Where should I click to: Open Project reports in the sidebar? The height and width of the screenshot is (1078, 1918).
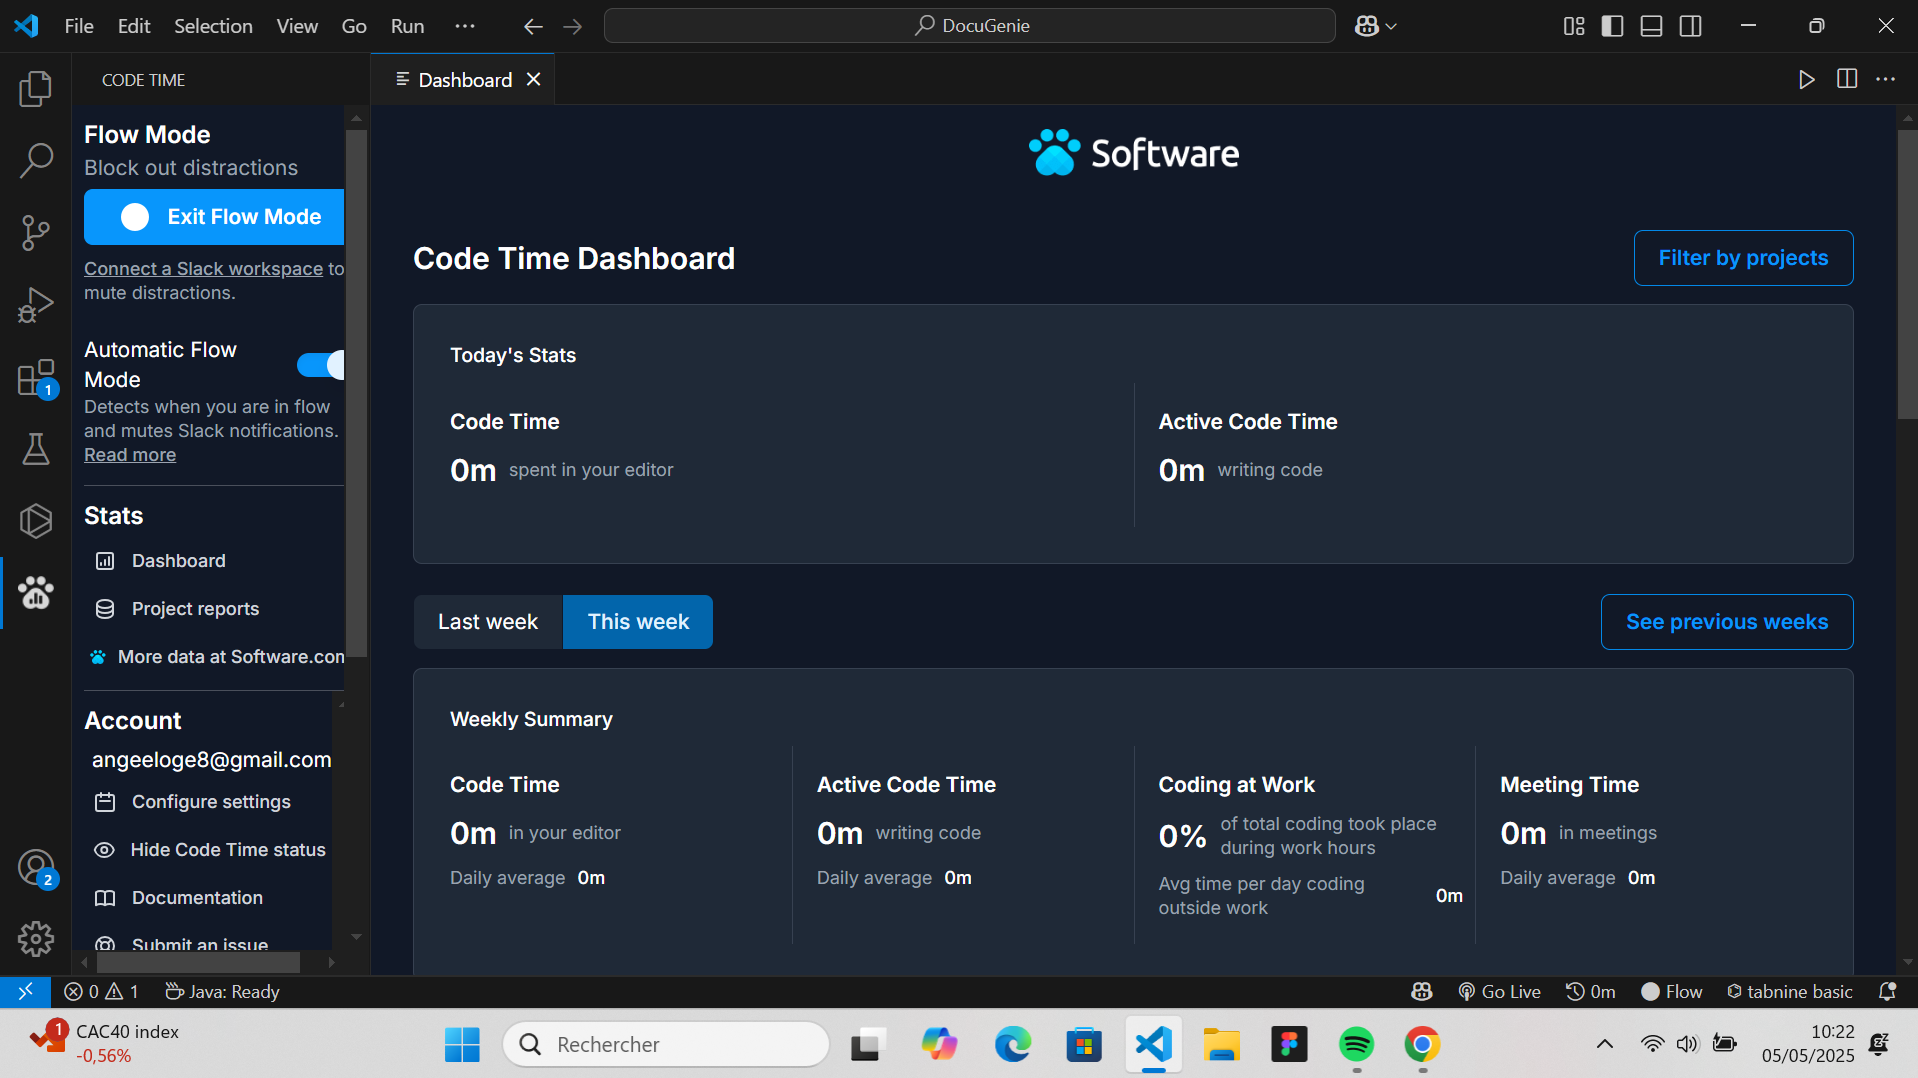(177, 609)
